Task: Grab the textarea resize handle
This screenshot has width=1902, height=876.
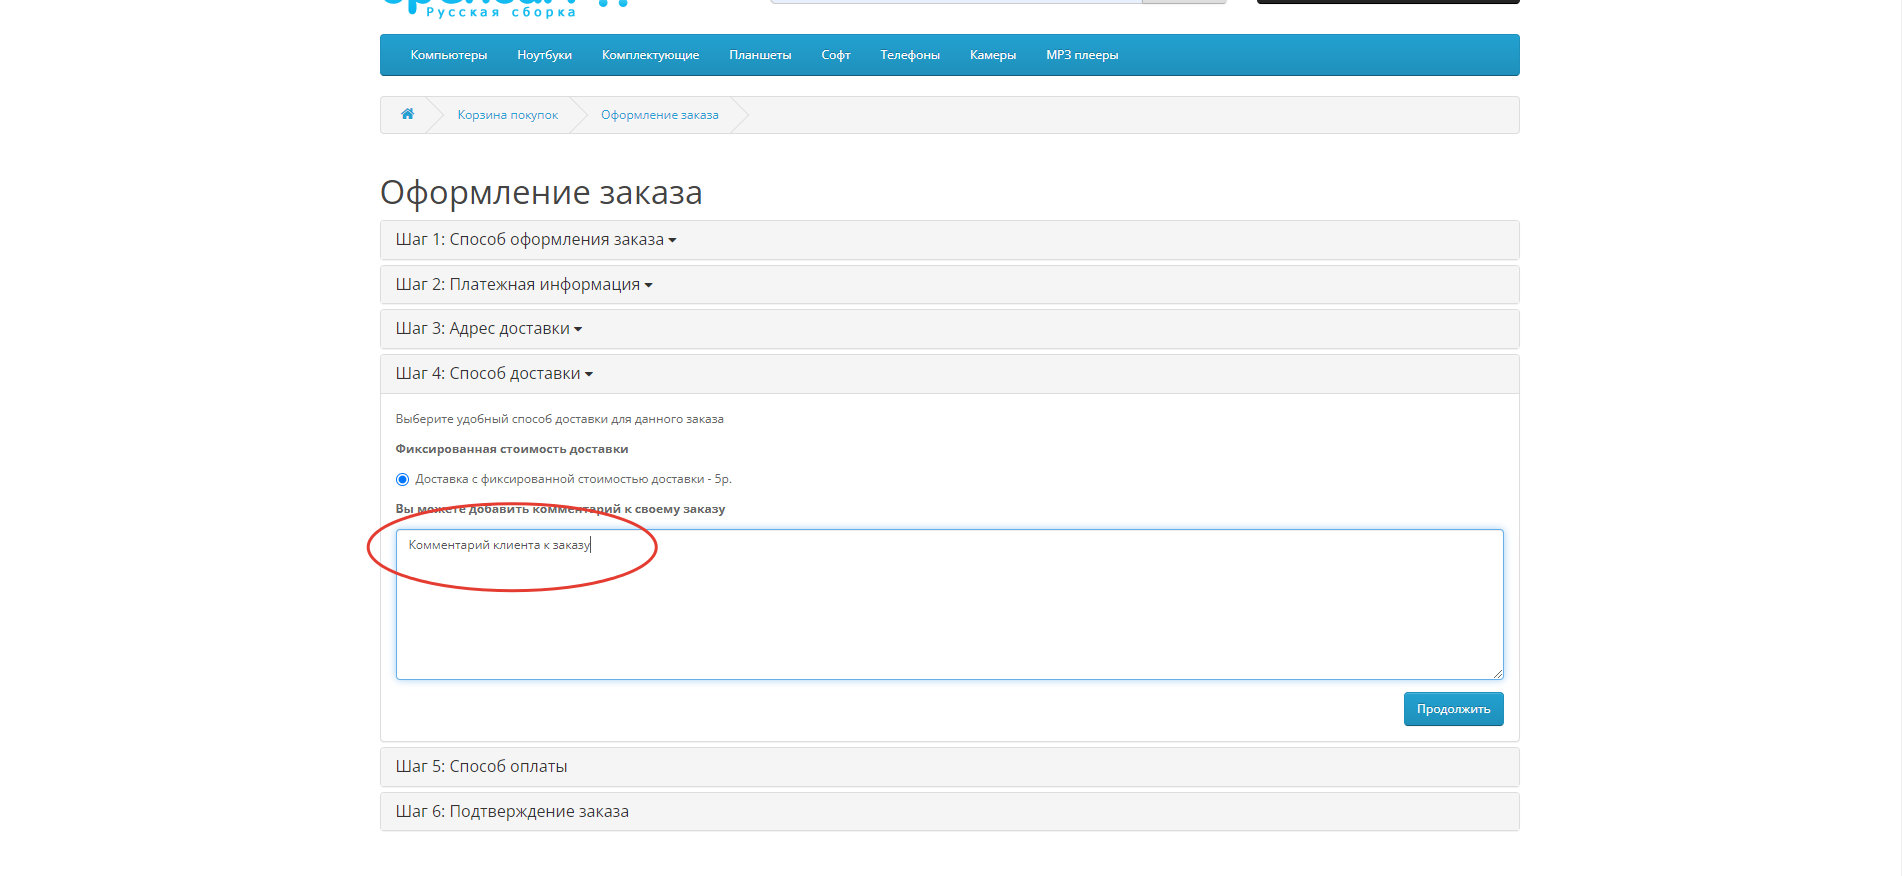Action: pos(1497,674)
